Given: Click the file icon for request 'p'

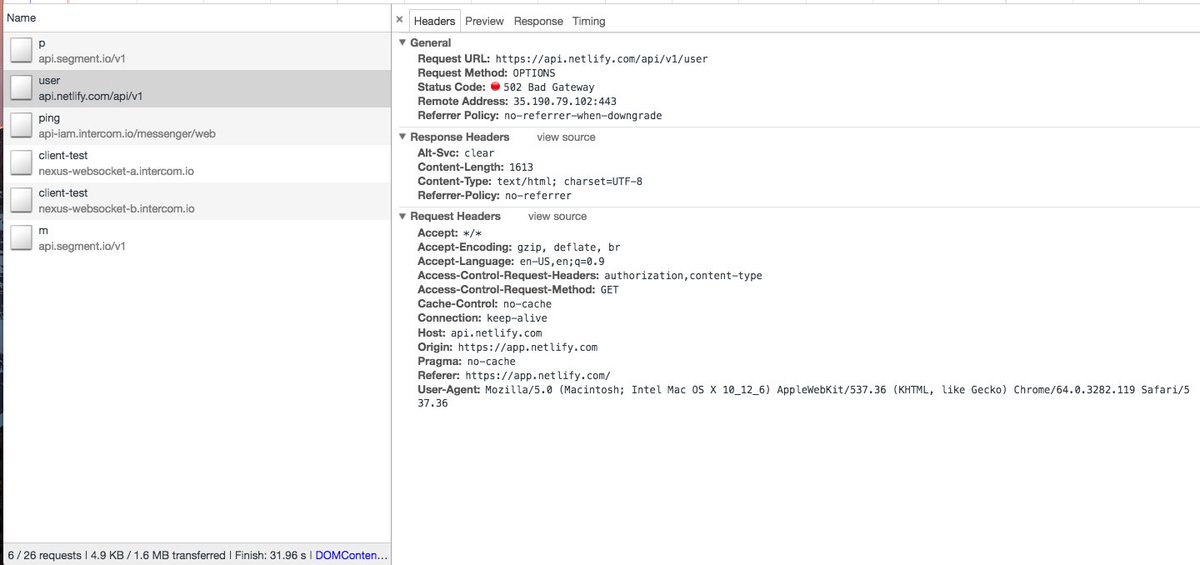Looking at the screenshot, I should [21, 51].
